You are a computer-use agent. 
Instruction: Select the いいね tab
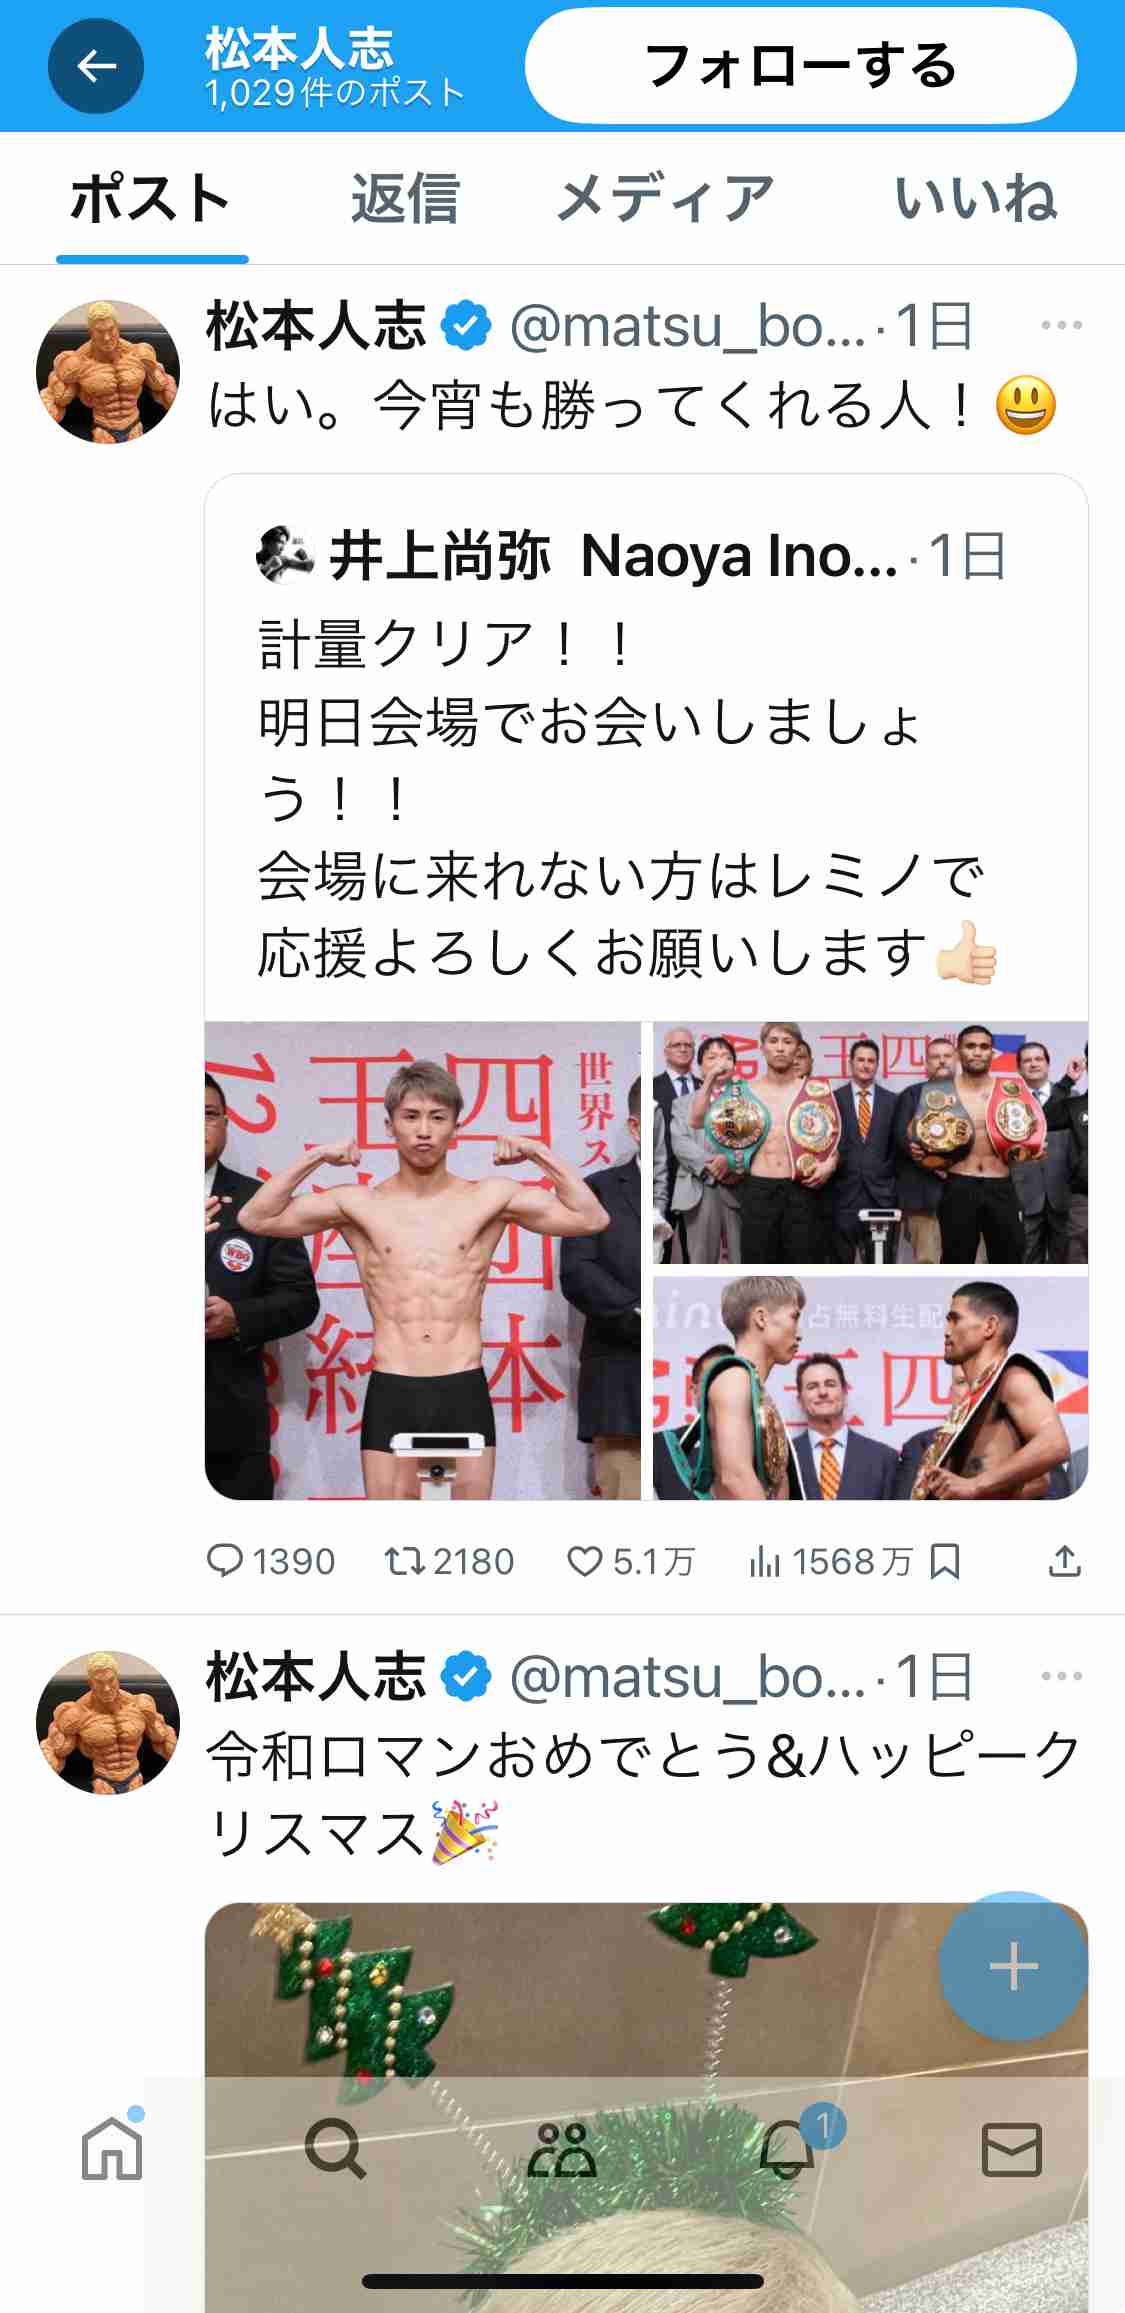975,198
